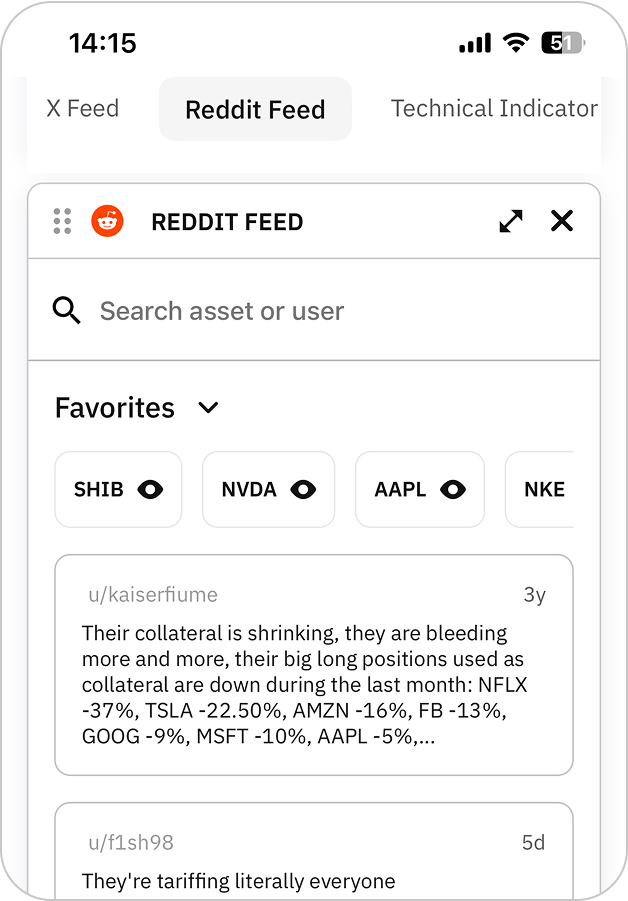Expand the Reddit Feed panel fullscreen
628x901 pixels.
[511, 221]
